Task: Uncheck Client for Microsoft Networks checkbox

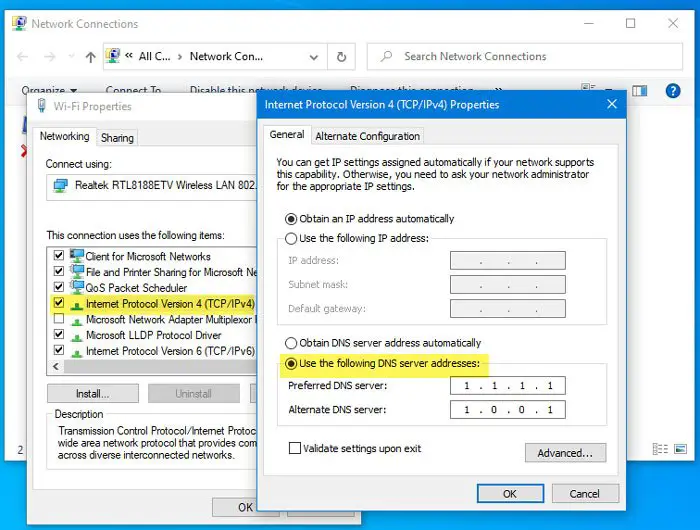Action: click(x=58, y=255)
